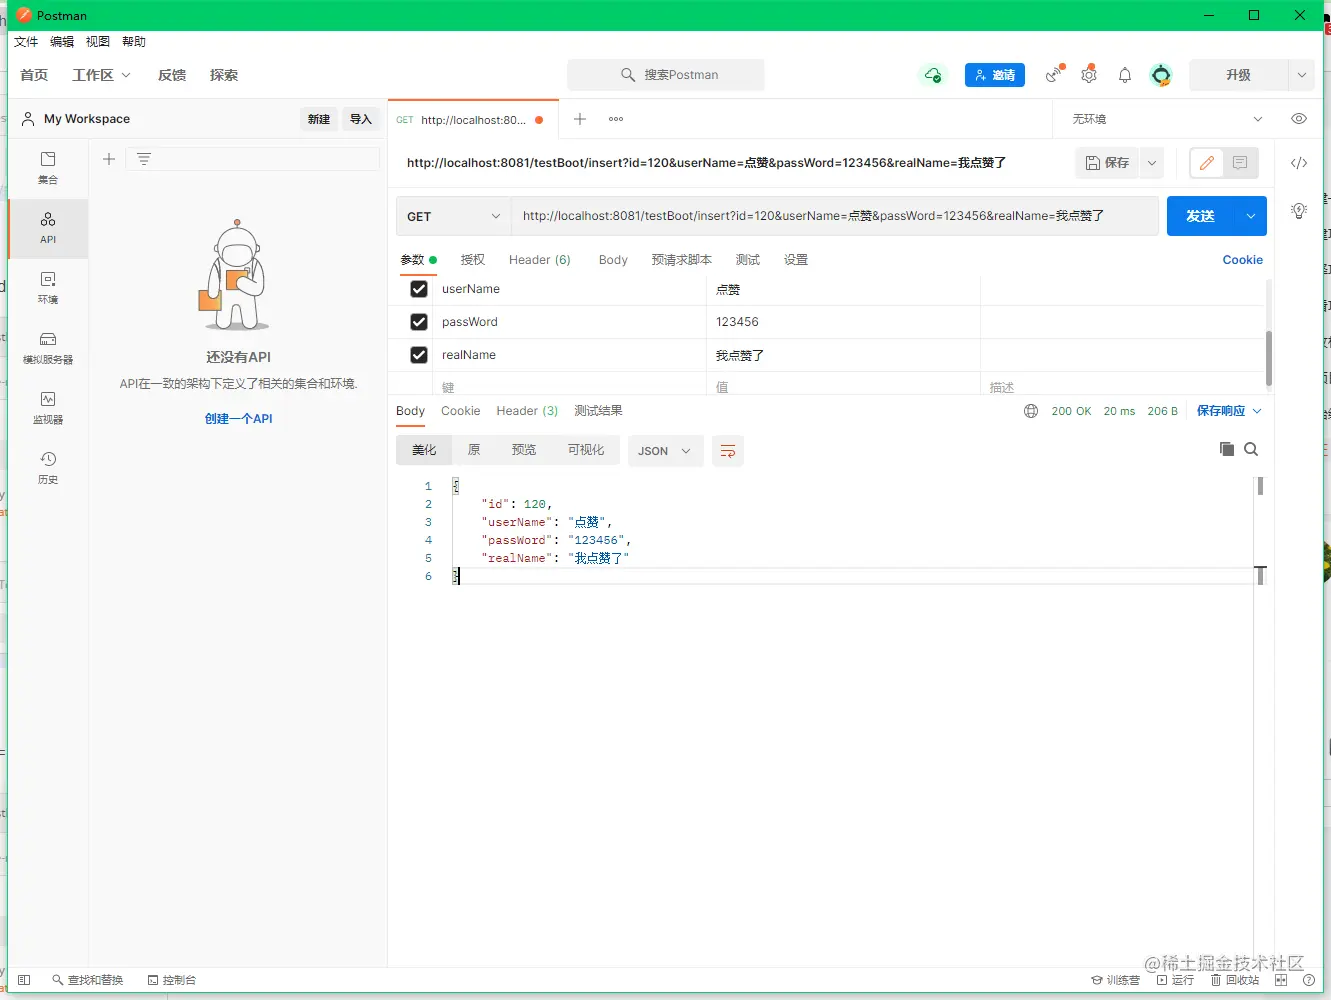Click the plus icon to open new tab
The image size is (1331, 1000).
580,119
